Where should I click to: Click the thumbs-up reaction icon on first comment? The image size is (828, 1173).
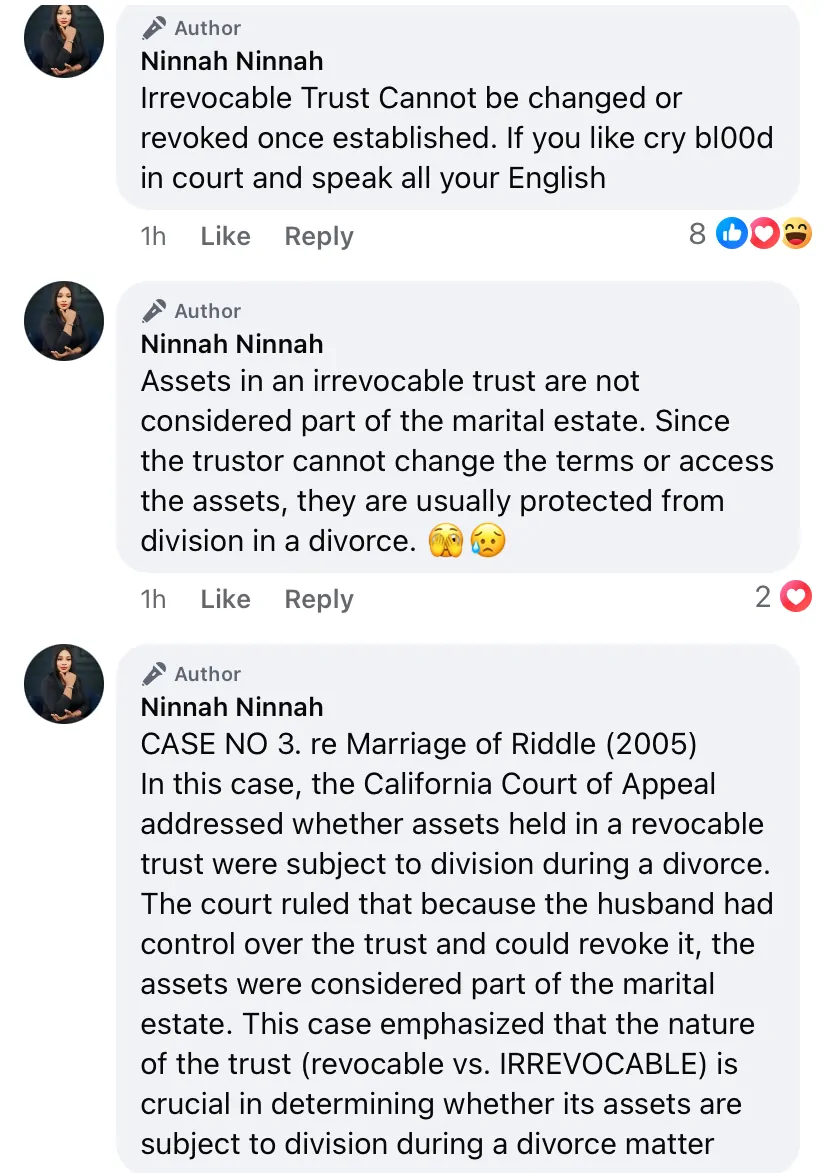pos(732,234)
